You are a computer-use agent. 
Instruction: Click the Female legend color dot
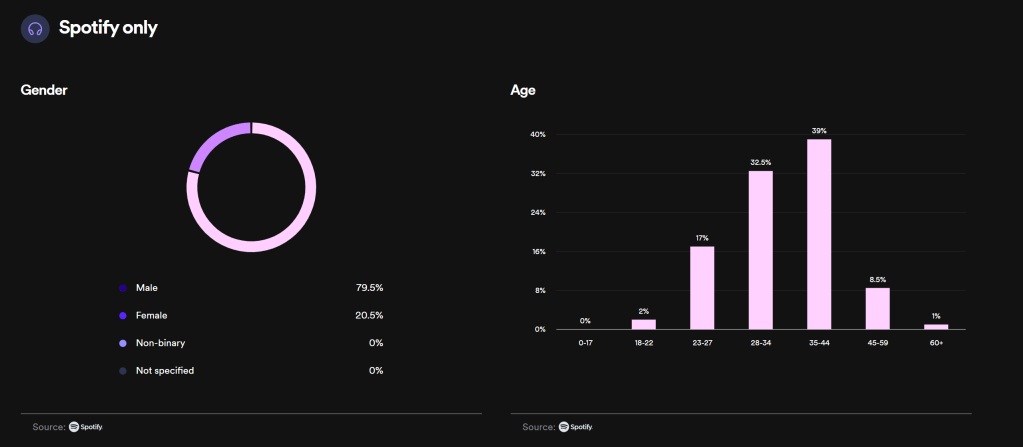tap(123, 316)
